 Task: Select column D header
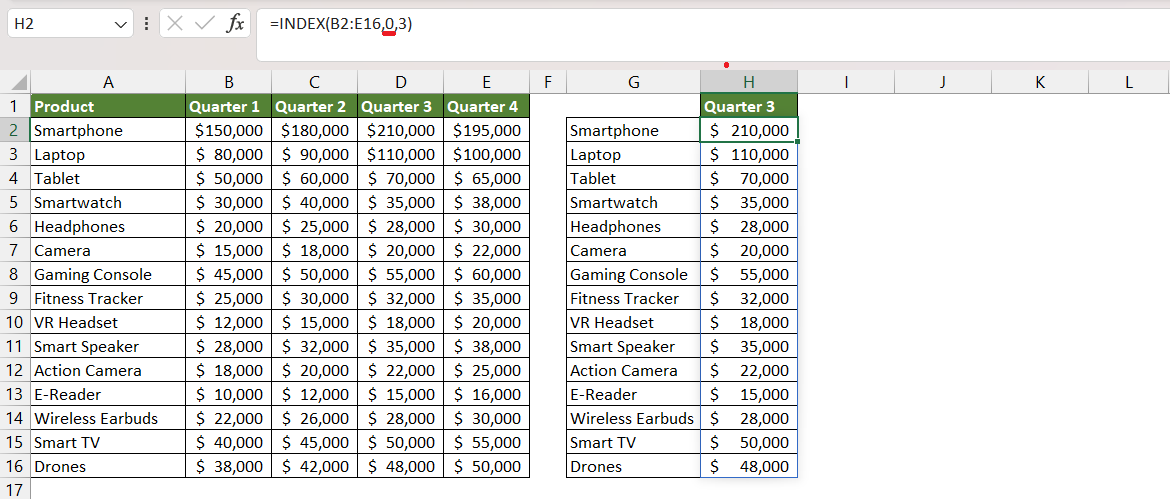click(x=401, y=82)
